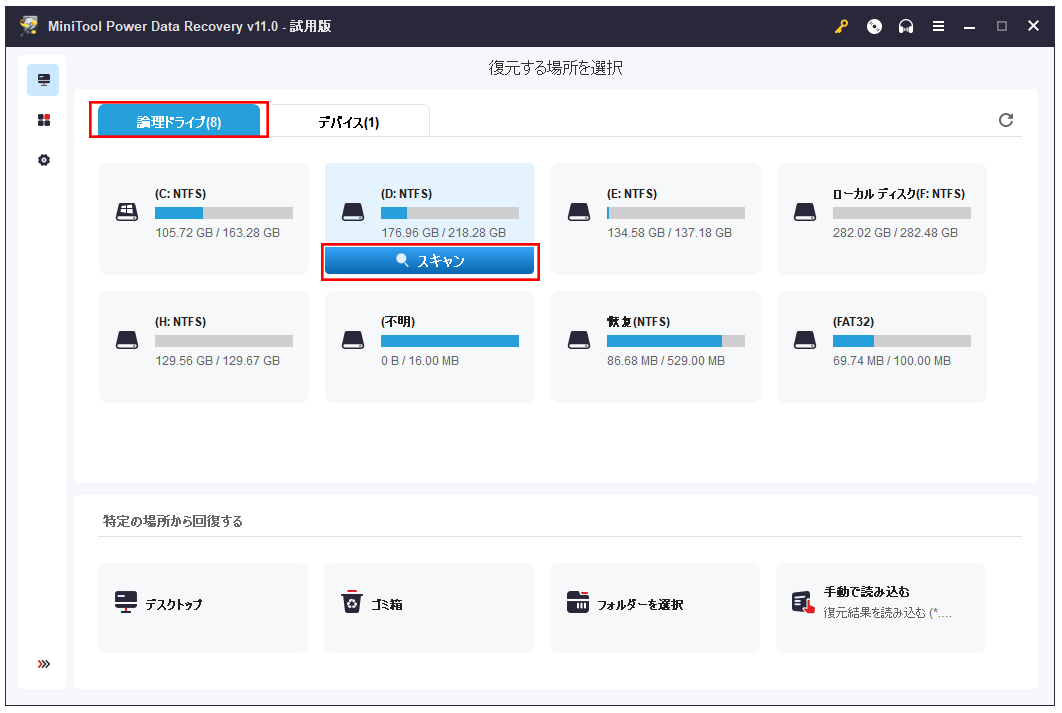The width and height of the screenshot is (1062, 713).
Task: Expand the sidebar with chevron arrows
Action: (x=43, y=663)
